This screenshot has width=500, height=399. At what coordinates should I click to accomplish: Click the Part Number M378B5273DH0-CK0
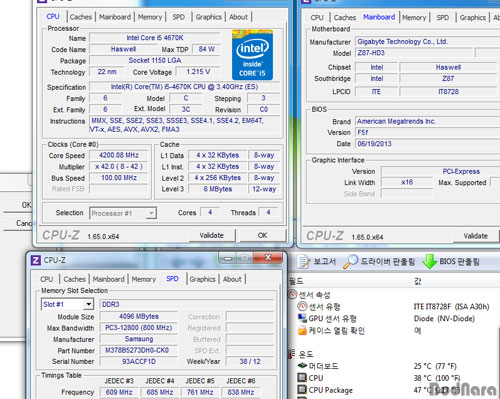click(x=138, y=350)
